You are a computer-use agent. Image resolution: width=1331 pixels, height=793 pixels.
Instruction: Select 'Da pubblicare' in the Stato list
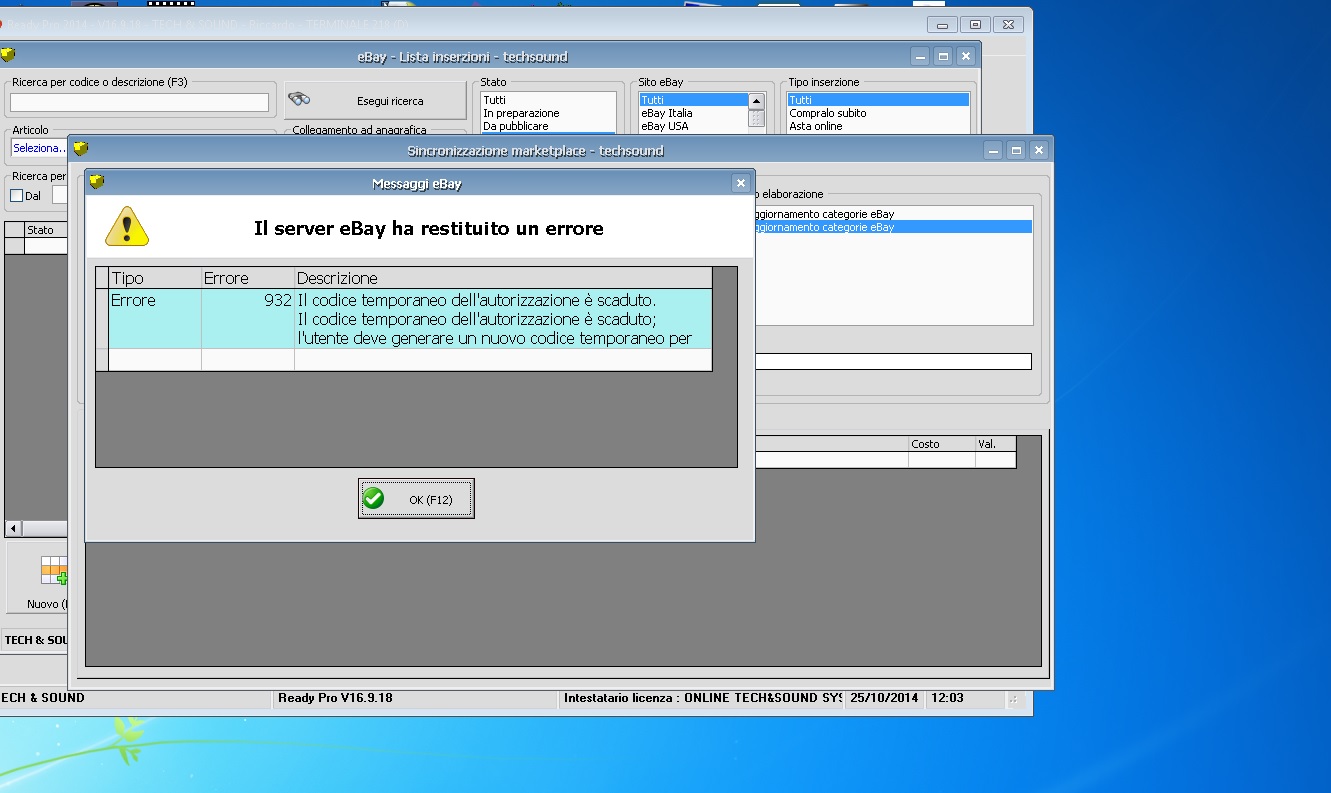[x=548, y=126]
